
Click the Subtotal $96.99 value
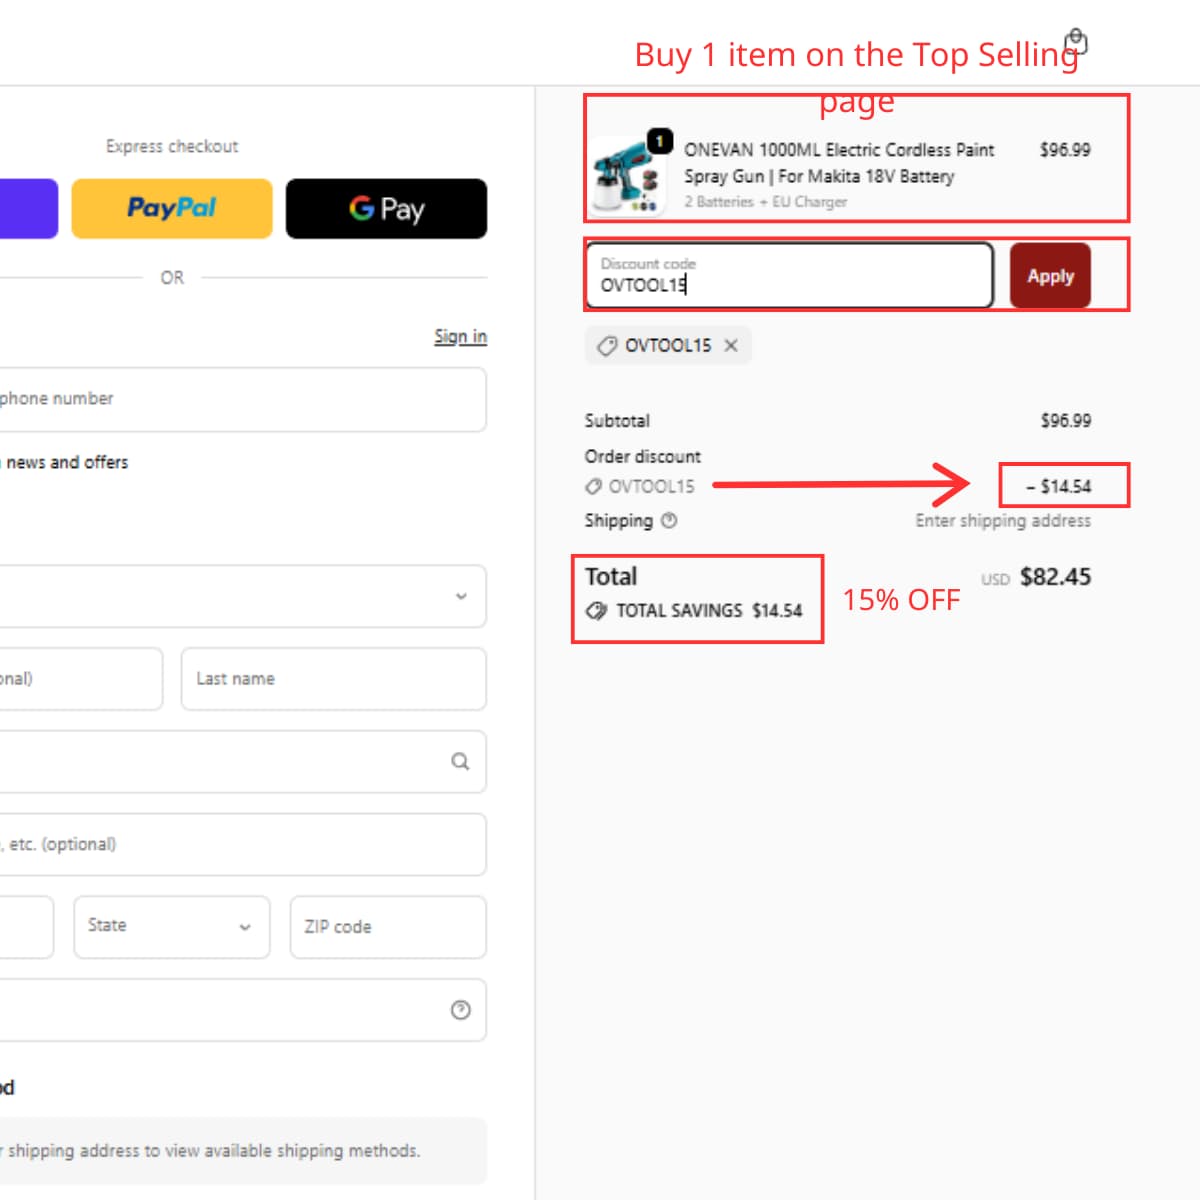coord(1065,421)
